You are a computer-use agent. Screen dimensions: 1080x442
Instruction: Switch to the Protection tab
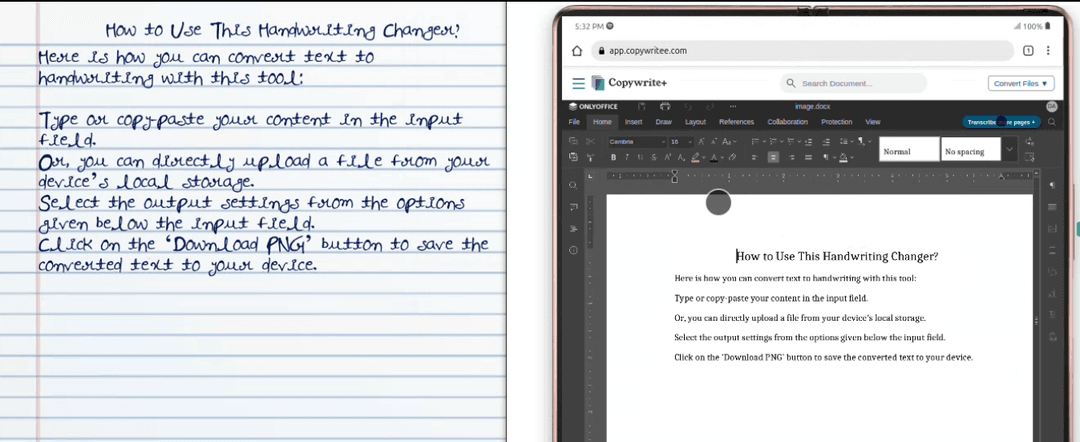[836, 122]
